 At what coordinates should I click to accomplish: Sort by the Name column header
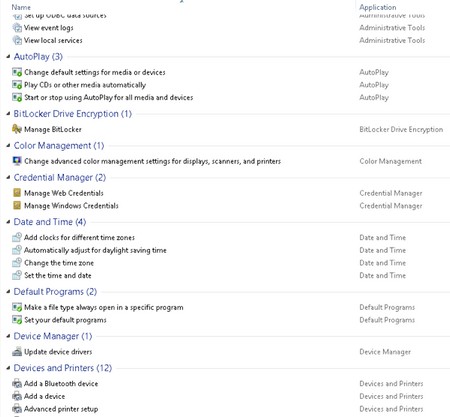coord(21,7)
